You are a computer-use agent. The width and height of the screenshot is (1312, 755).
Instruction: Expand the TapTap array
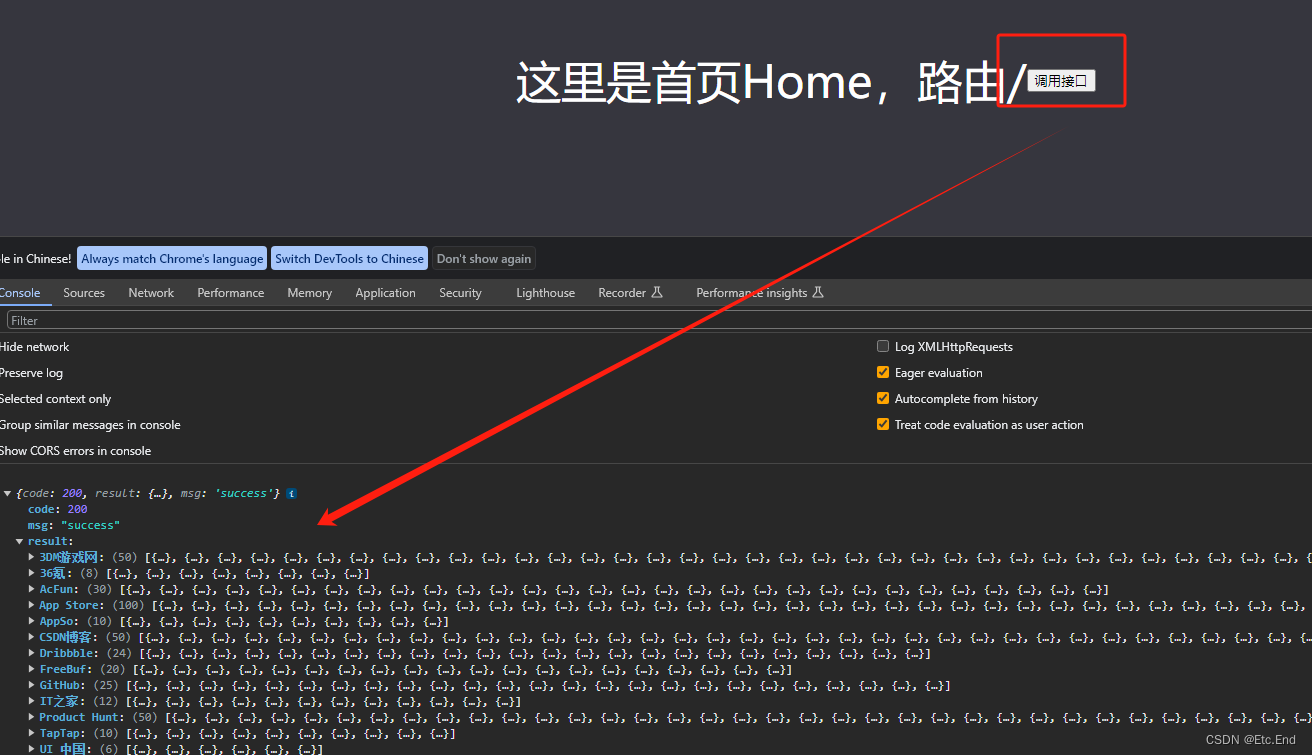click(32, 733)
